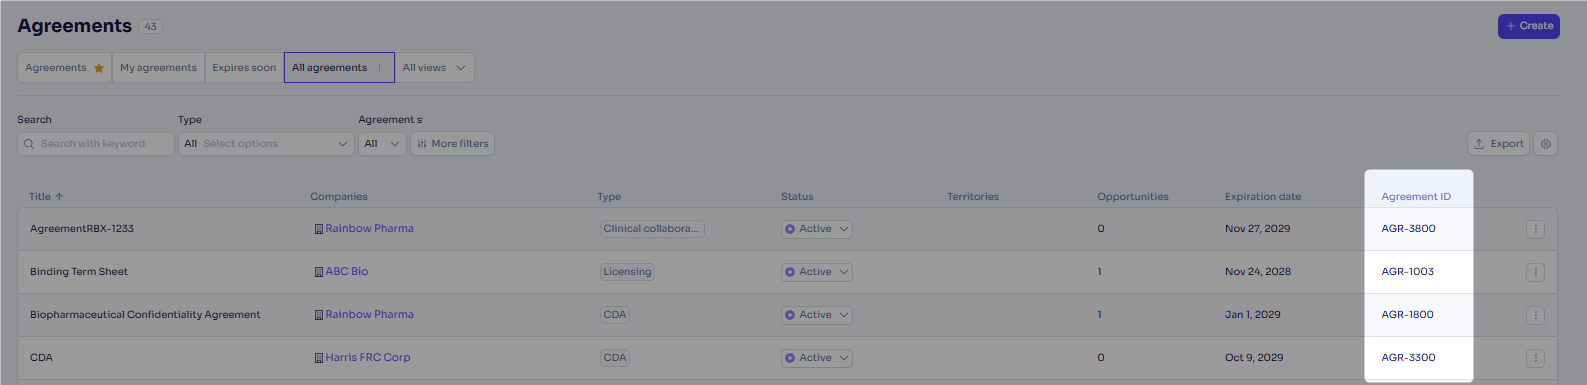Change Active status for Binding Term Sheet

(x=817, y=272)
